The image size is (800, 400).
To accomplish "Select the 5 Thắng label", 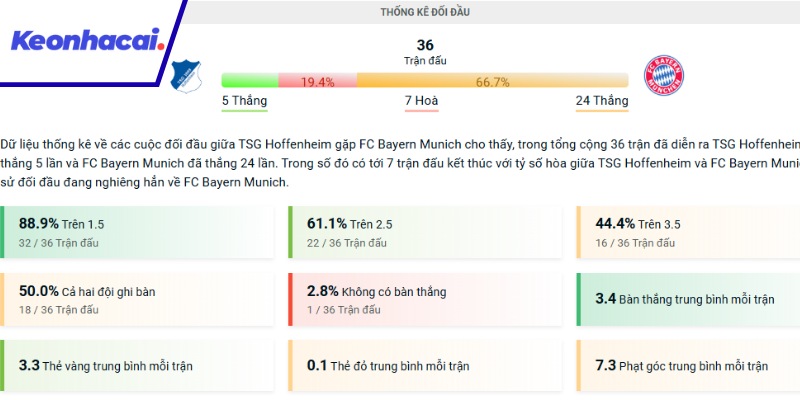I will (x=244, y=101).
